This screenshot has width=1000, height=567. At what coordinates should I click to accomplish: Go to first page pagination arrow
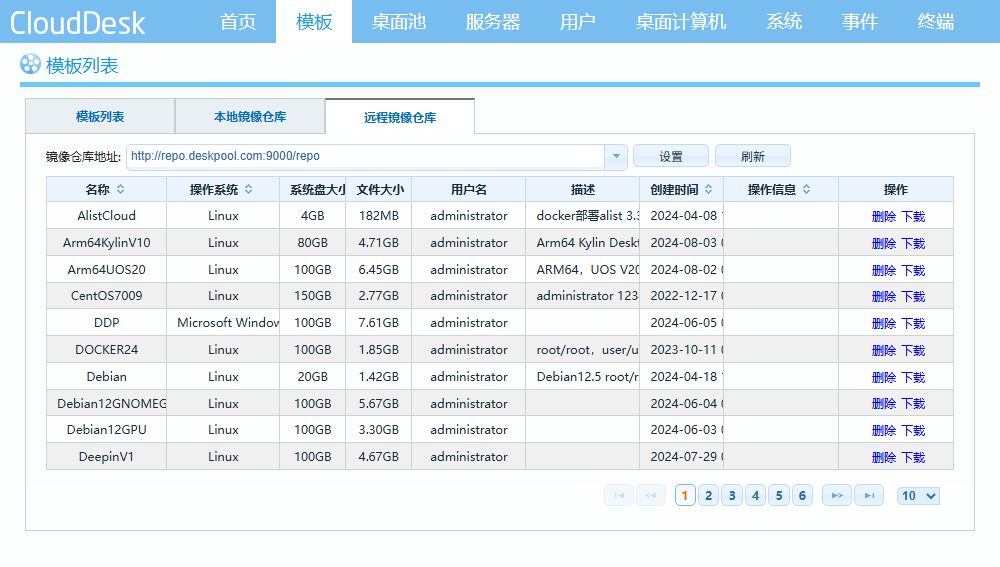(x=619, y=496)
